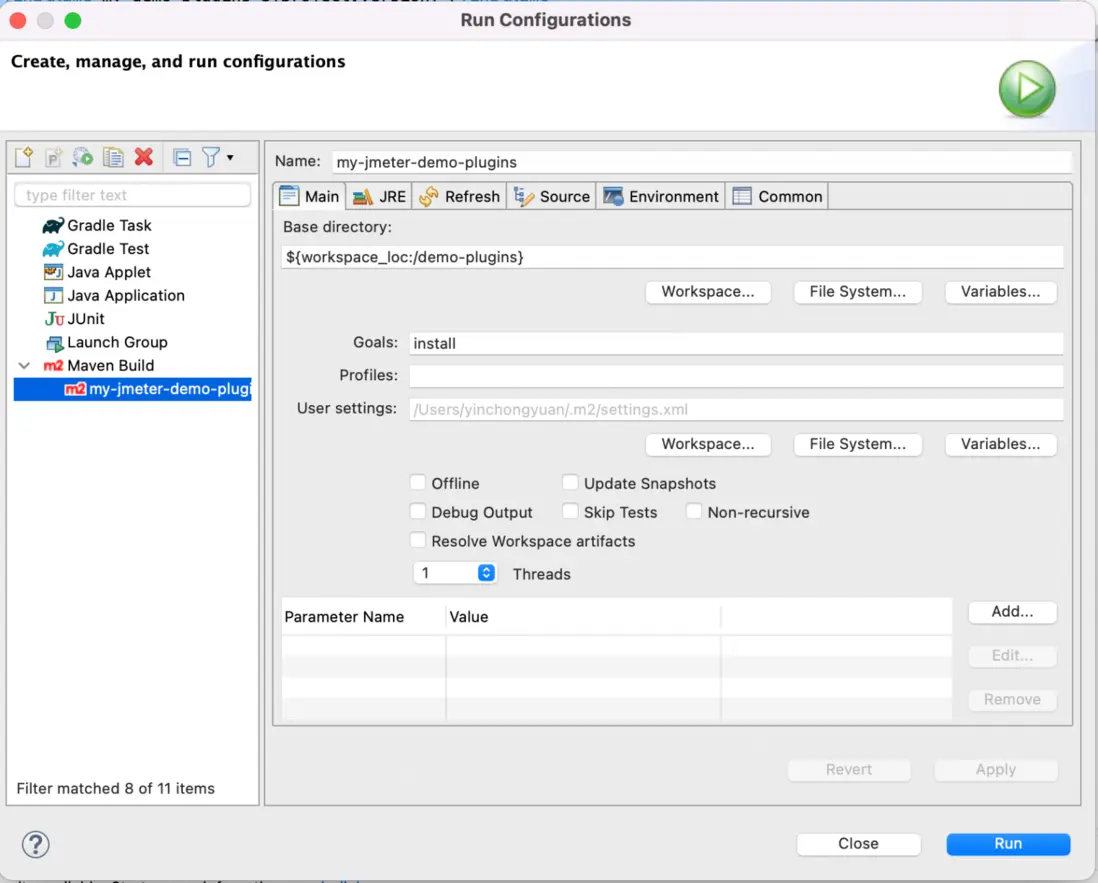Image resolution: width=1098 pixels, height=883 pixels.
Task: Switch to the JRE tab
Action: [379, 196]
